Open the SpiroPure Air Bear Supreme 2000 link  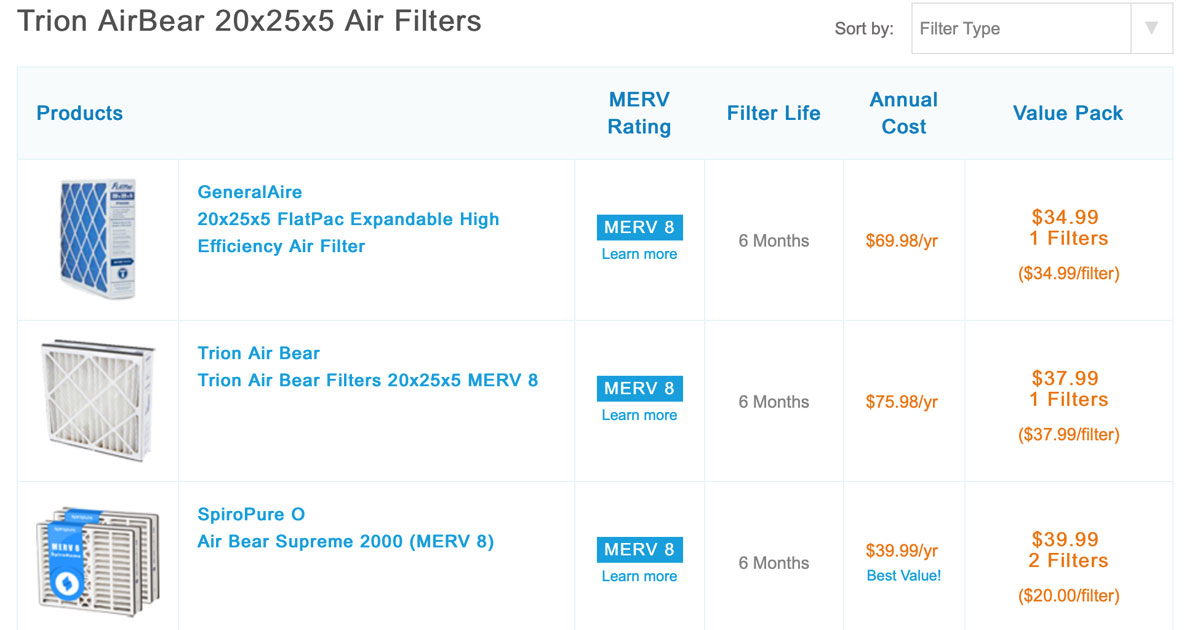(x=344, y=541)
